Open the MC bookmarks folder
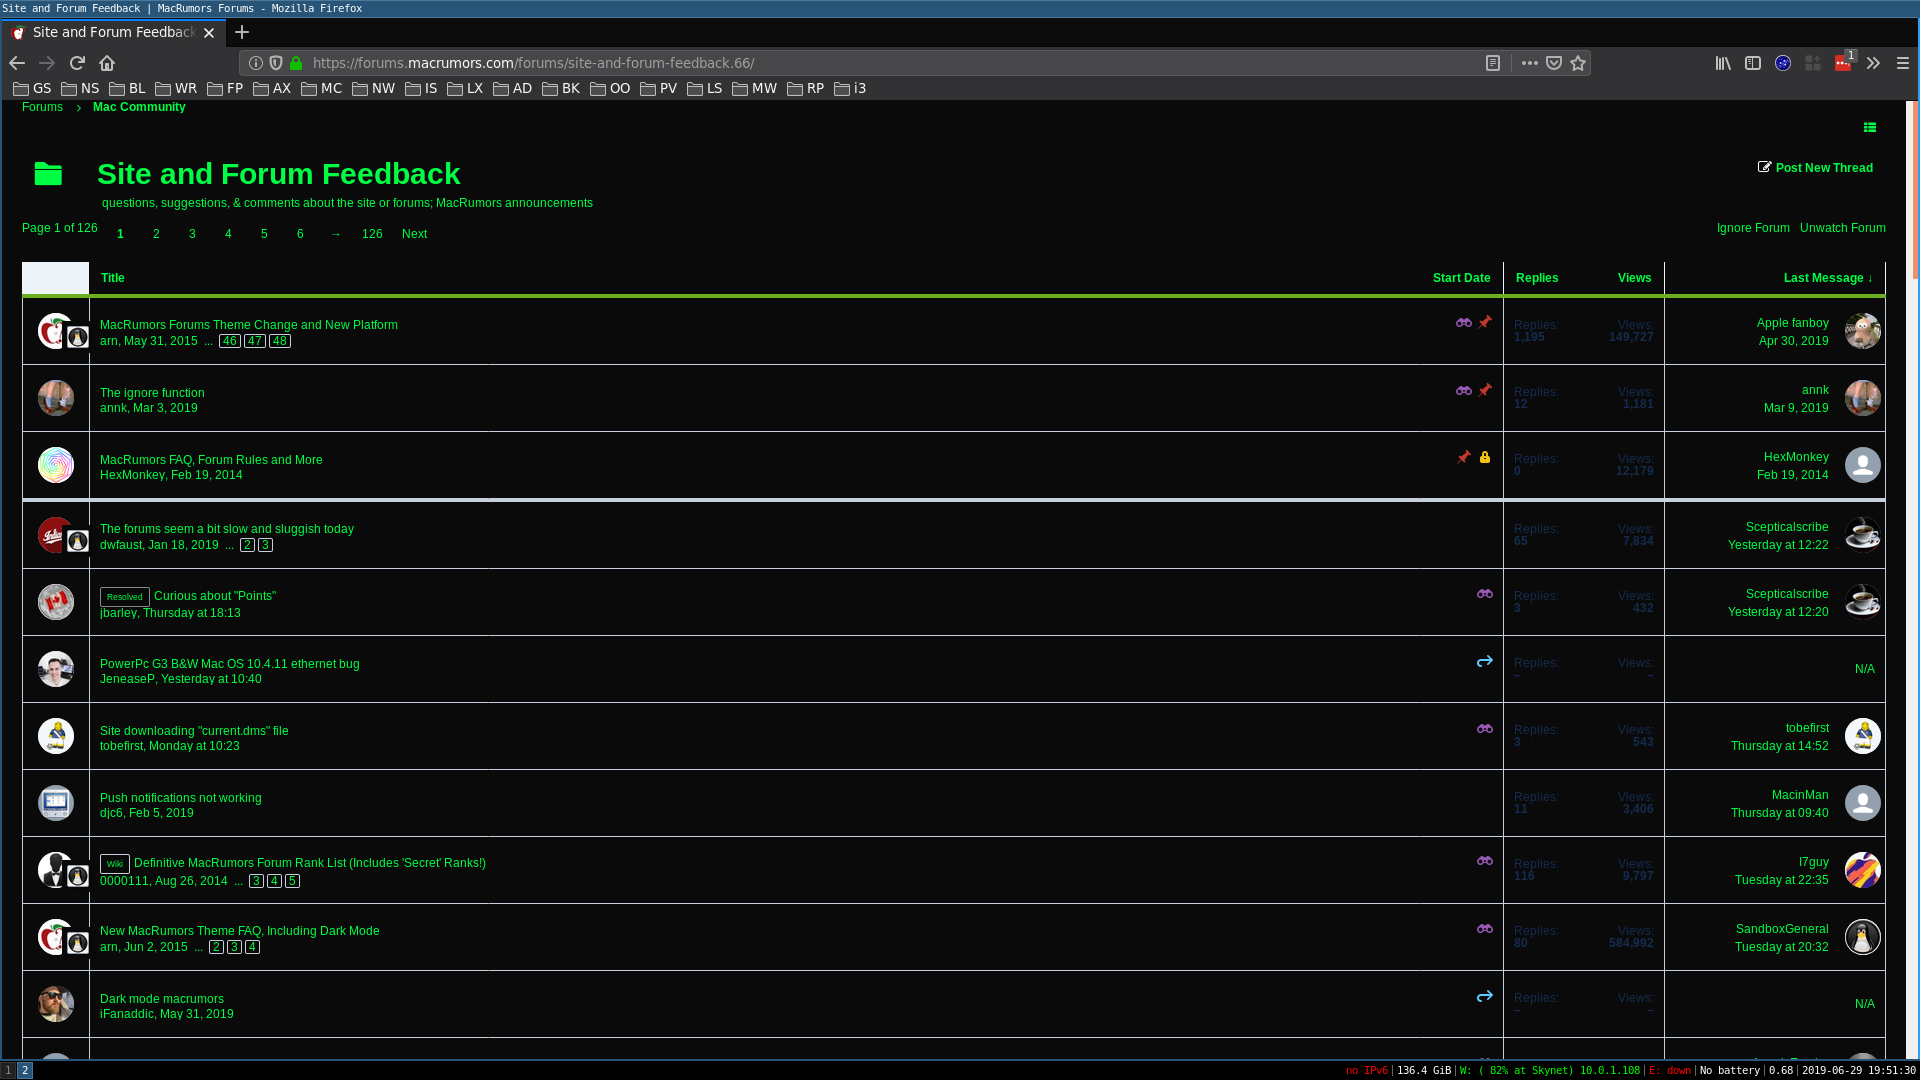The image size is (1920, 1080). click(322, 88)
